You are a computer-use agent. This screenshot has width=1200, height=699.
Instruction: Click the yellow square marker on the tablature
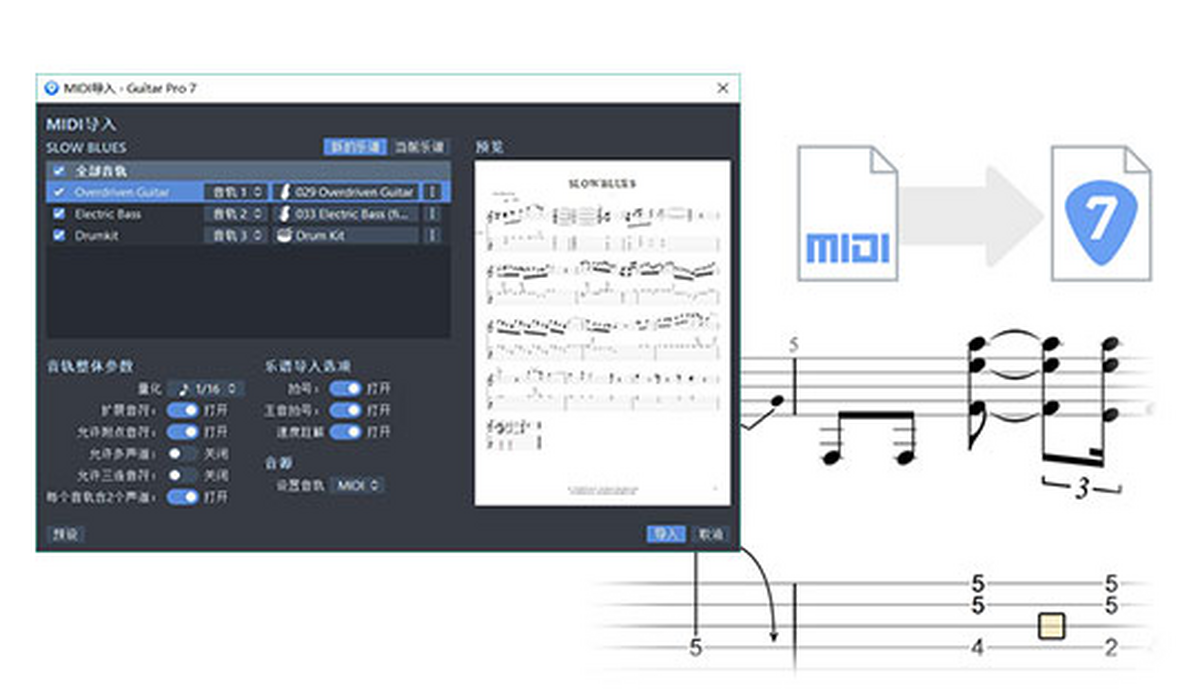pyautogui.click(x=1051, y=626)
